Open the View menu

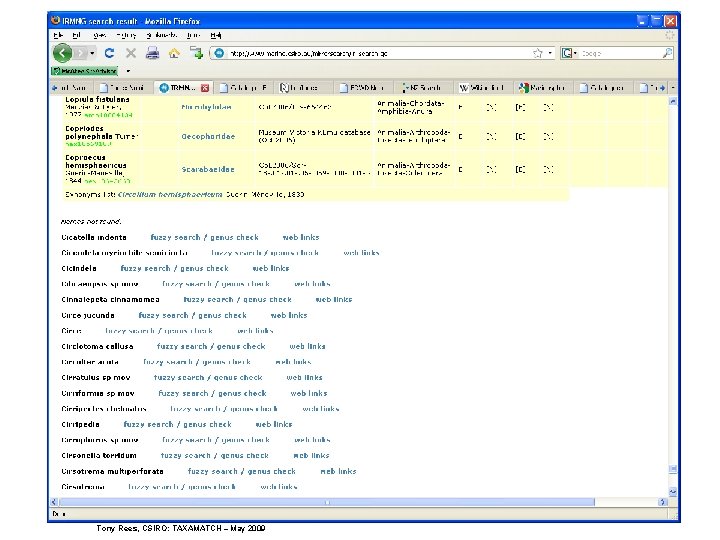pyautogui.click(x=99, y=35)
